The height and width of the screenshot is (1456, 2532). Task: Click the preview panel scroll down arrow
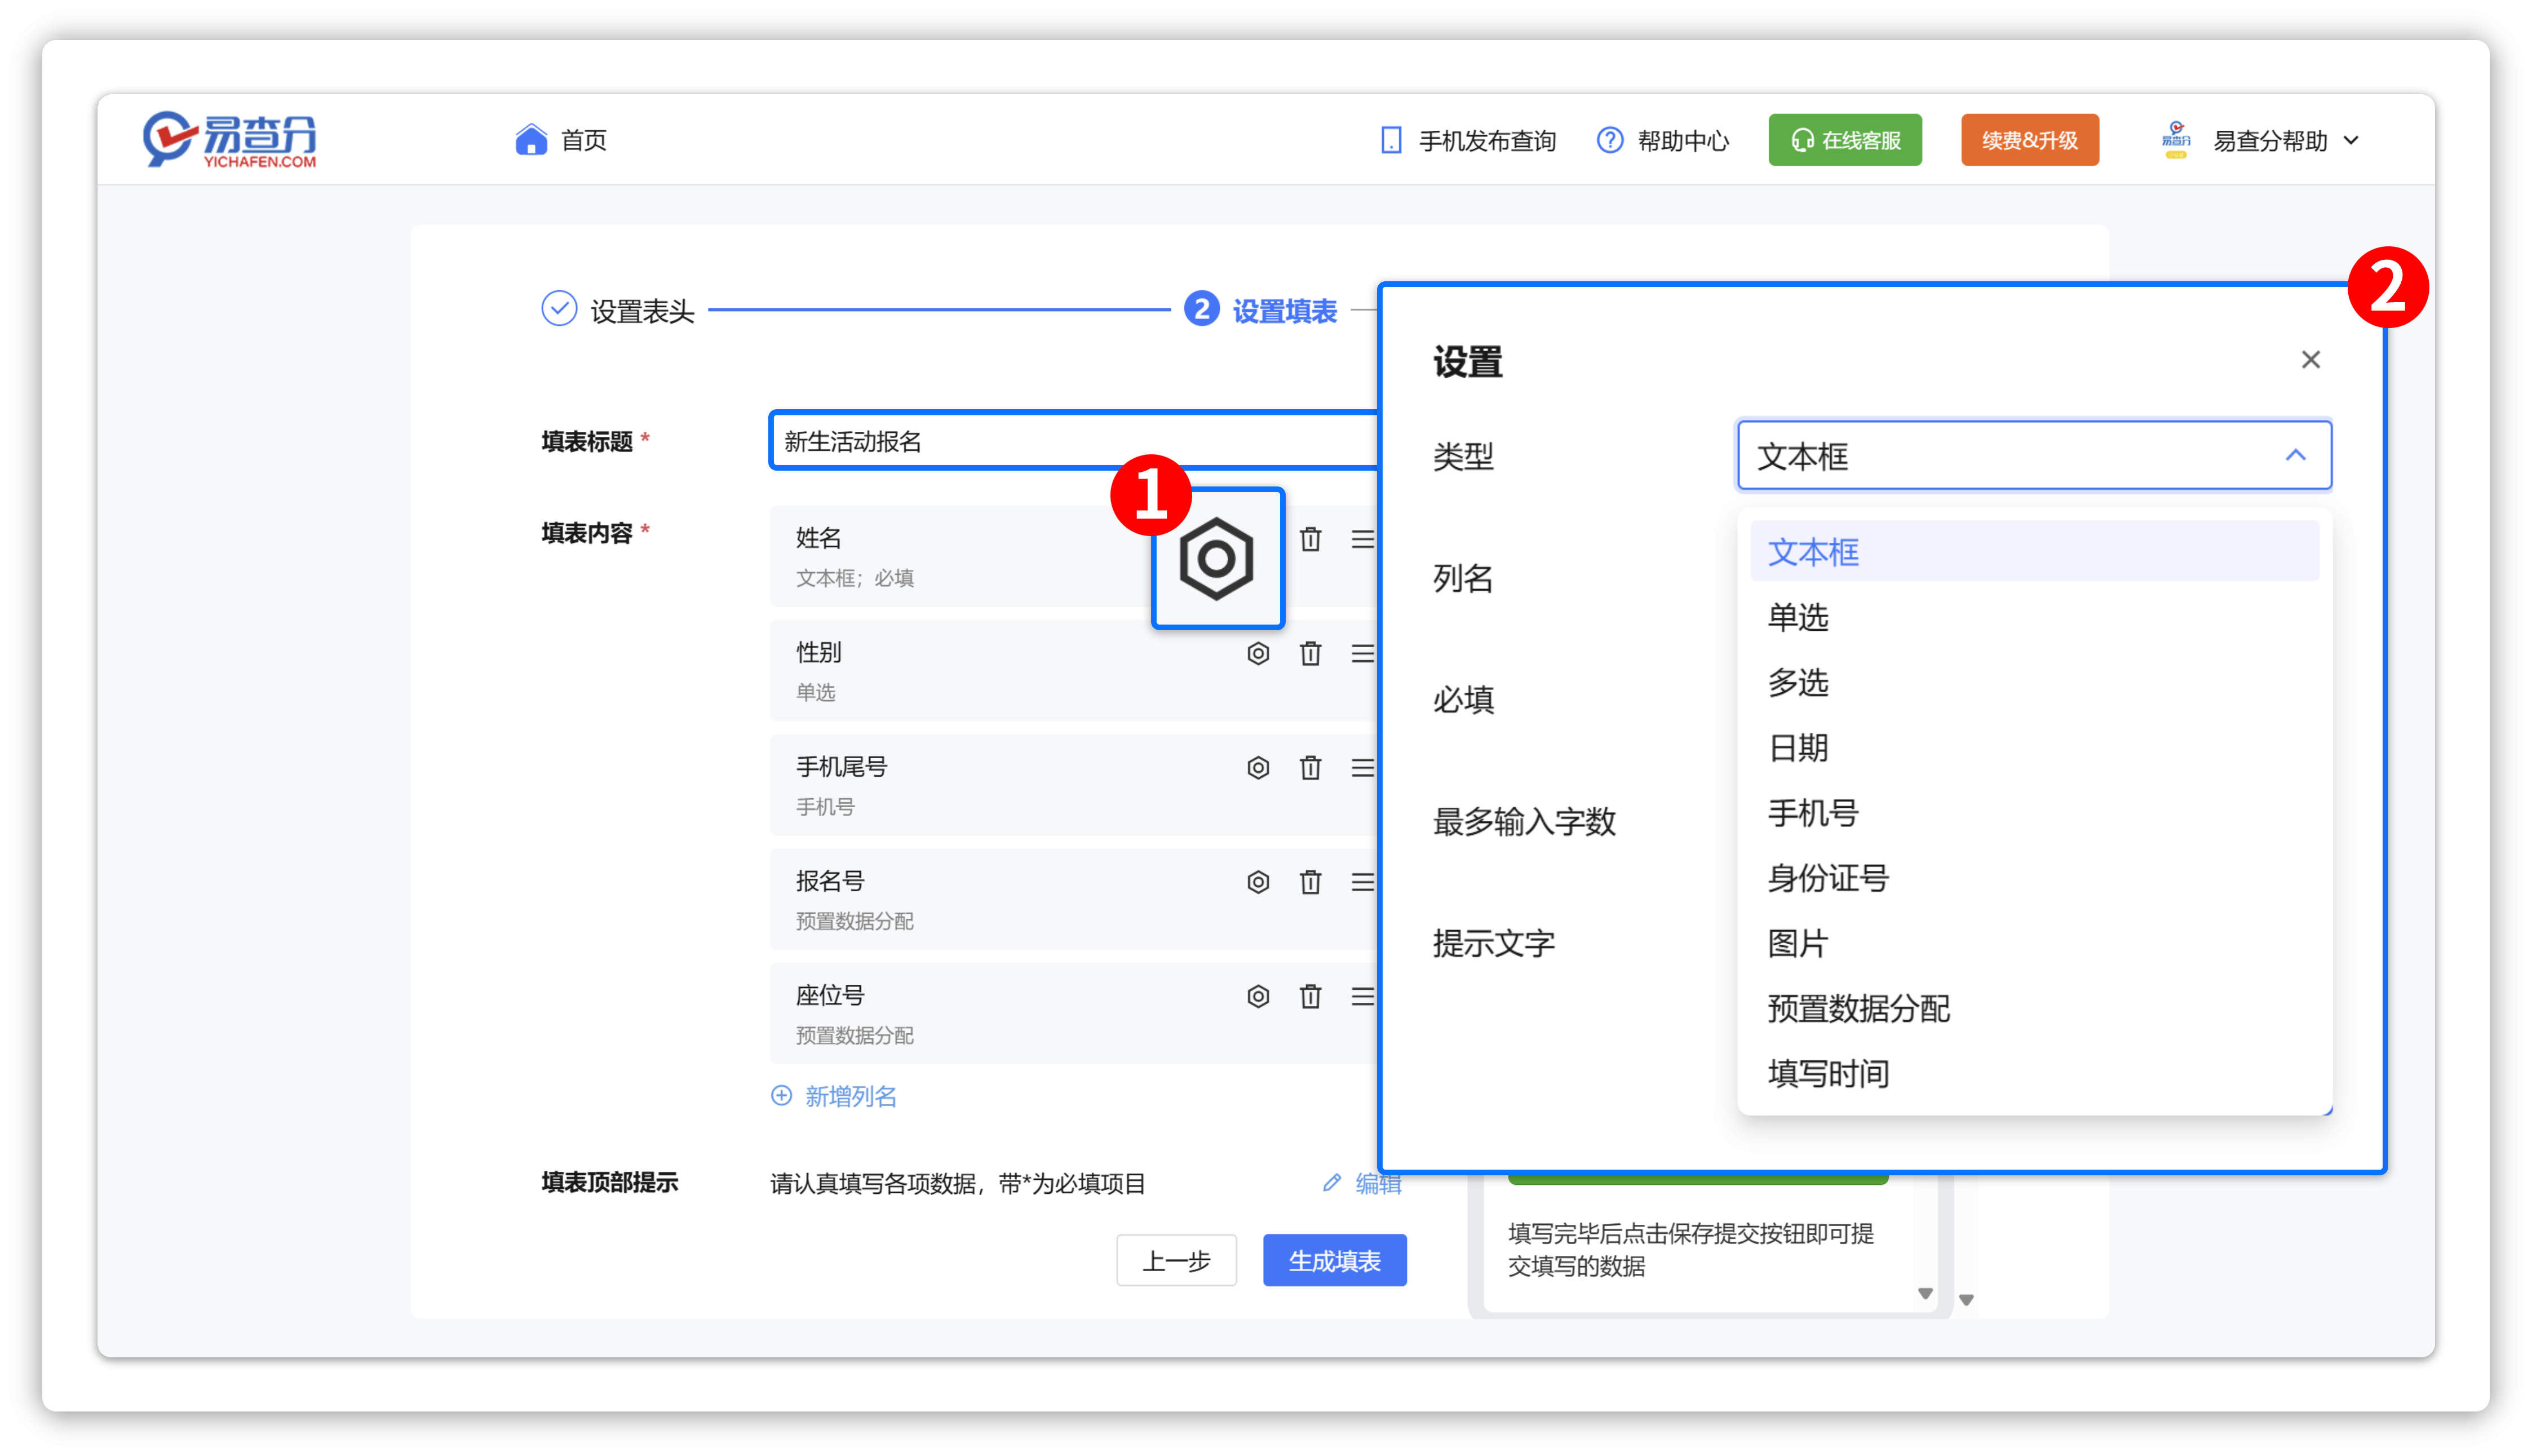[1924, 1293]
